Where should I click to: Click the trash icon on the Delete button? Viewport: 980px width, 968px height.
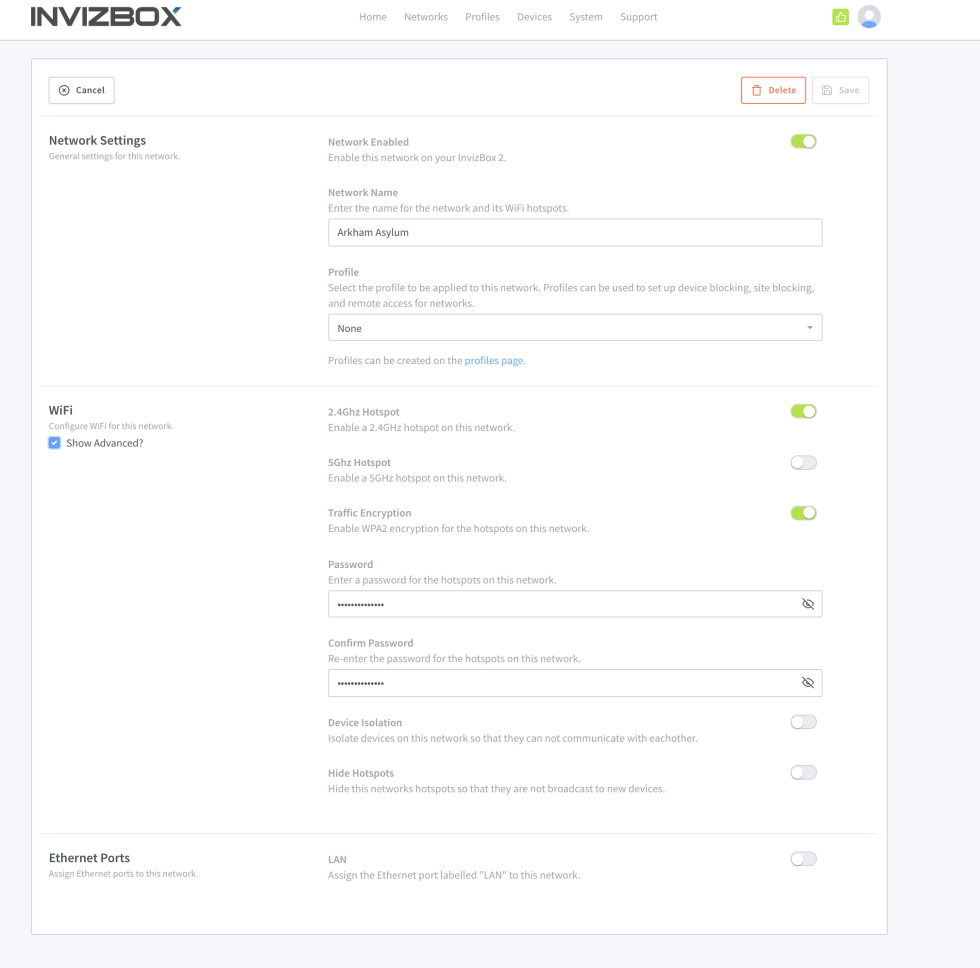pos(755,89)
